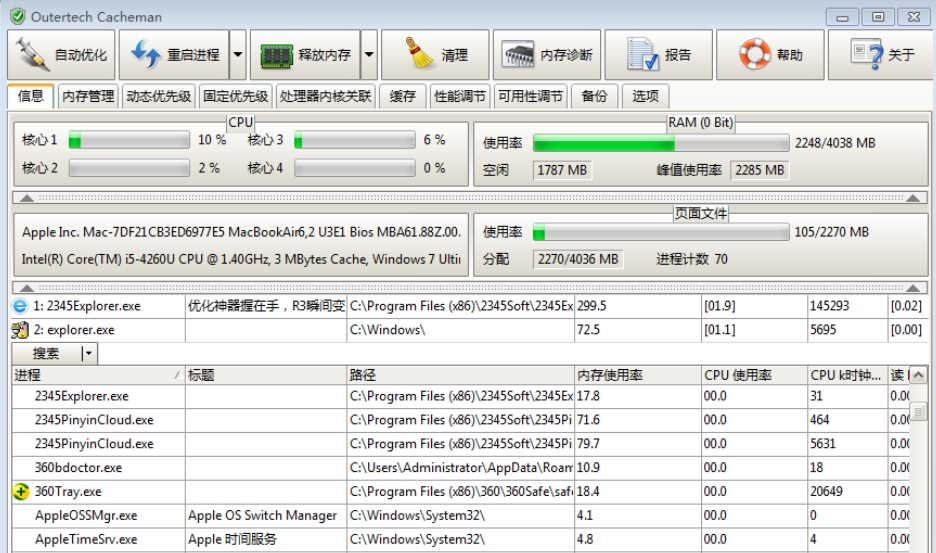This screenshot has width=936, height=553.
Task: Collapse page file panel with lower-right up-arrow
Action: click(913, 287)
